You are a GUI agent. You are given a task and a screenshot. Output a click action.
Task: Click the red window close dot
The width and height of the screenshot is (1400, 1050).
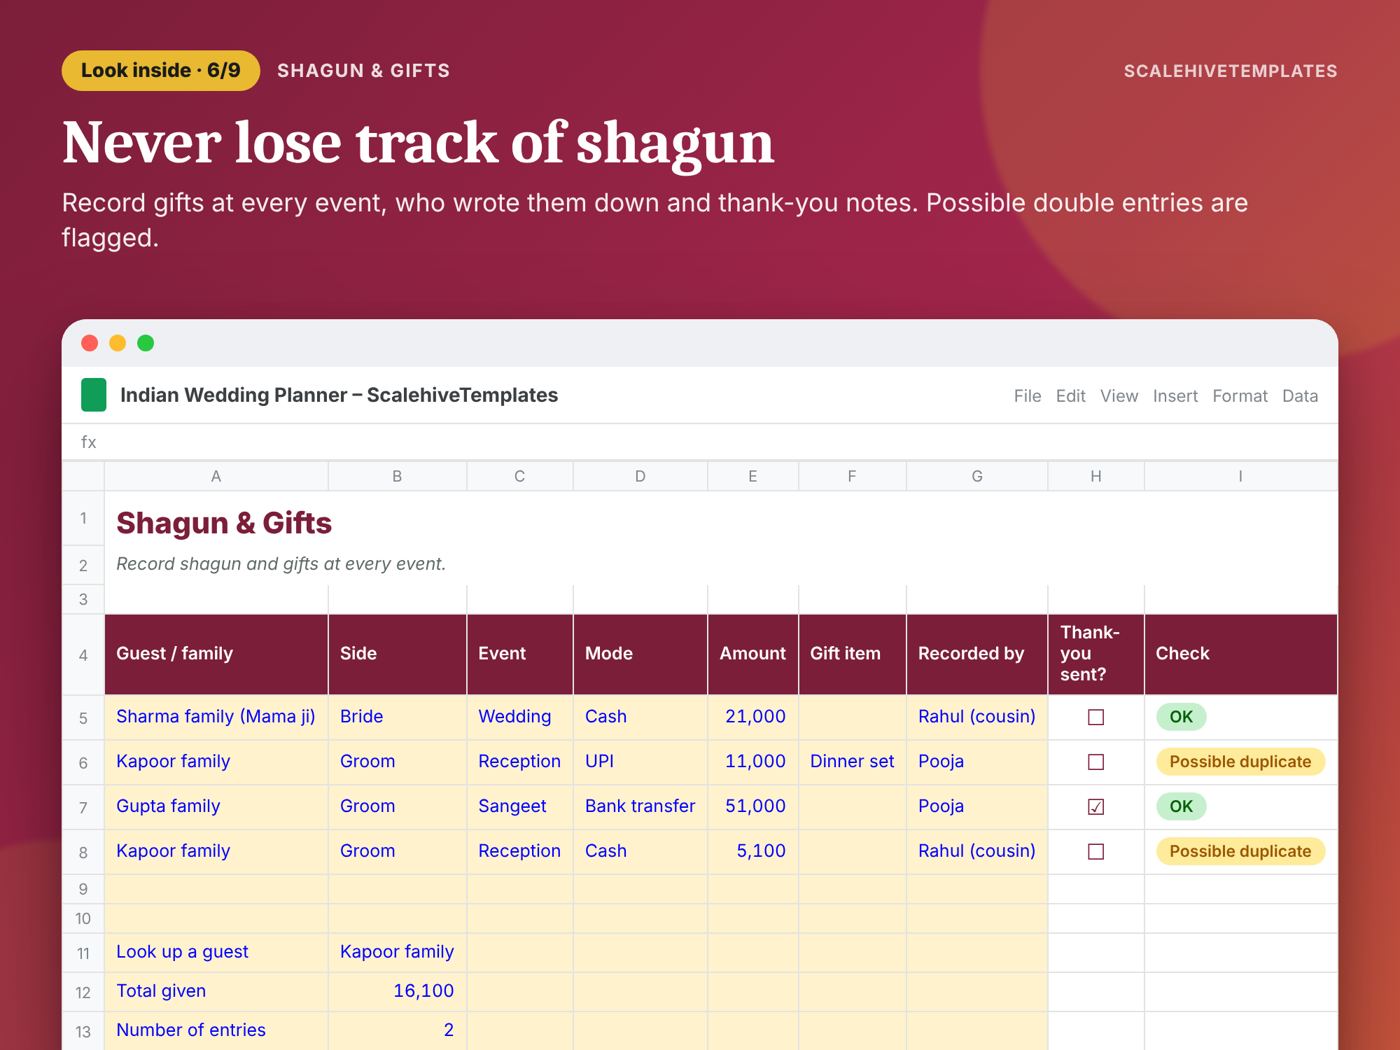(x=89, y=343)
